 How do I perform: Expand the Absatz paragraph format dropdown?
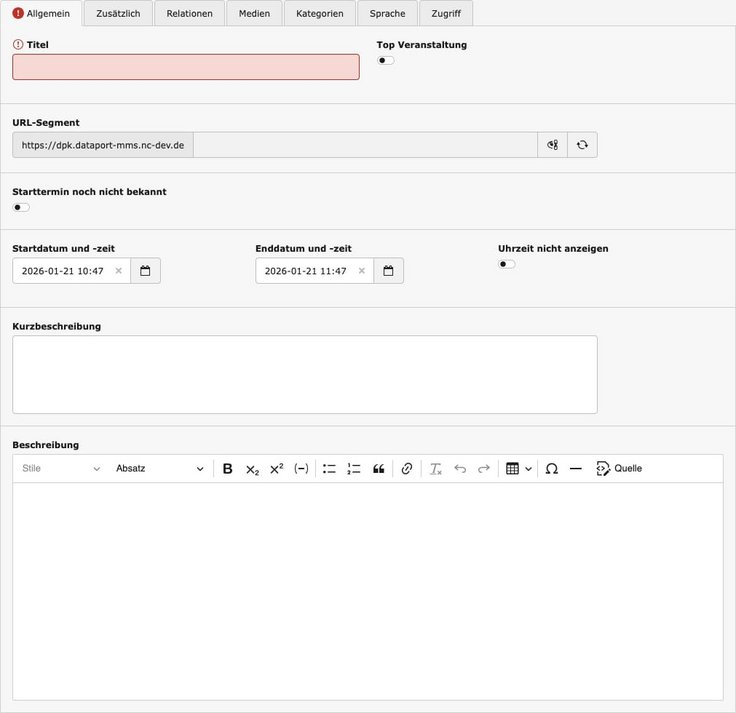159,469
